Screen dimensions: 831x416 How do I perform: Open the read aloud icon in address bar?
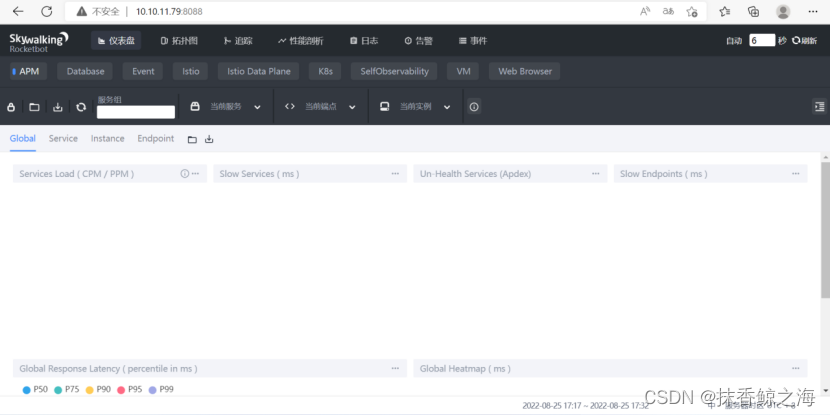pos(645,11)
